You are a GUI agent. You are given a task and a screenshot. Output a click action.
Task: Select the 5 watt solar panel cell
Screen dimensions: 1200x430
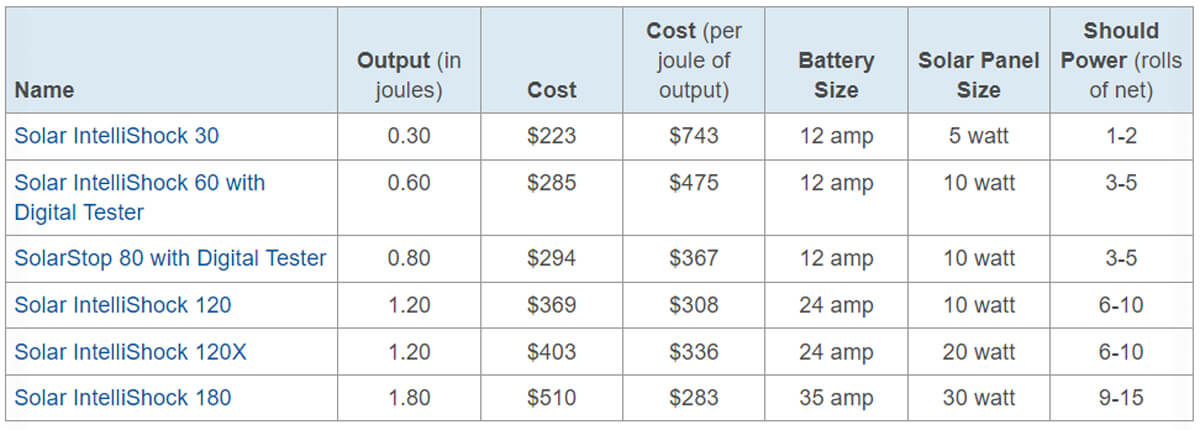tap(978, 136)
